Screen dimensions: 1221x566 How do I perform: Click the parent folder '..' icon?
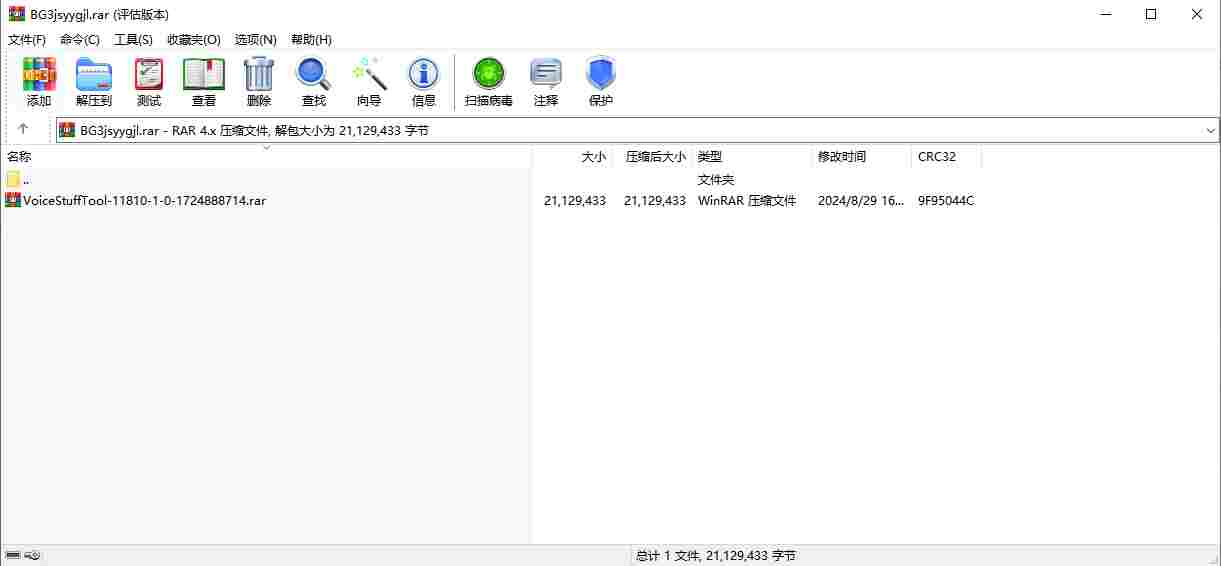tap(13, 180)
